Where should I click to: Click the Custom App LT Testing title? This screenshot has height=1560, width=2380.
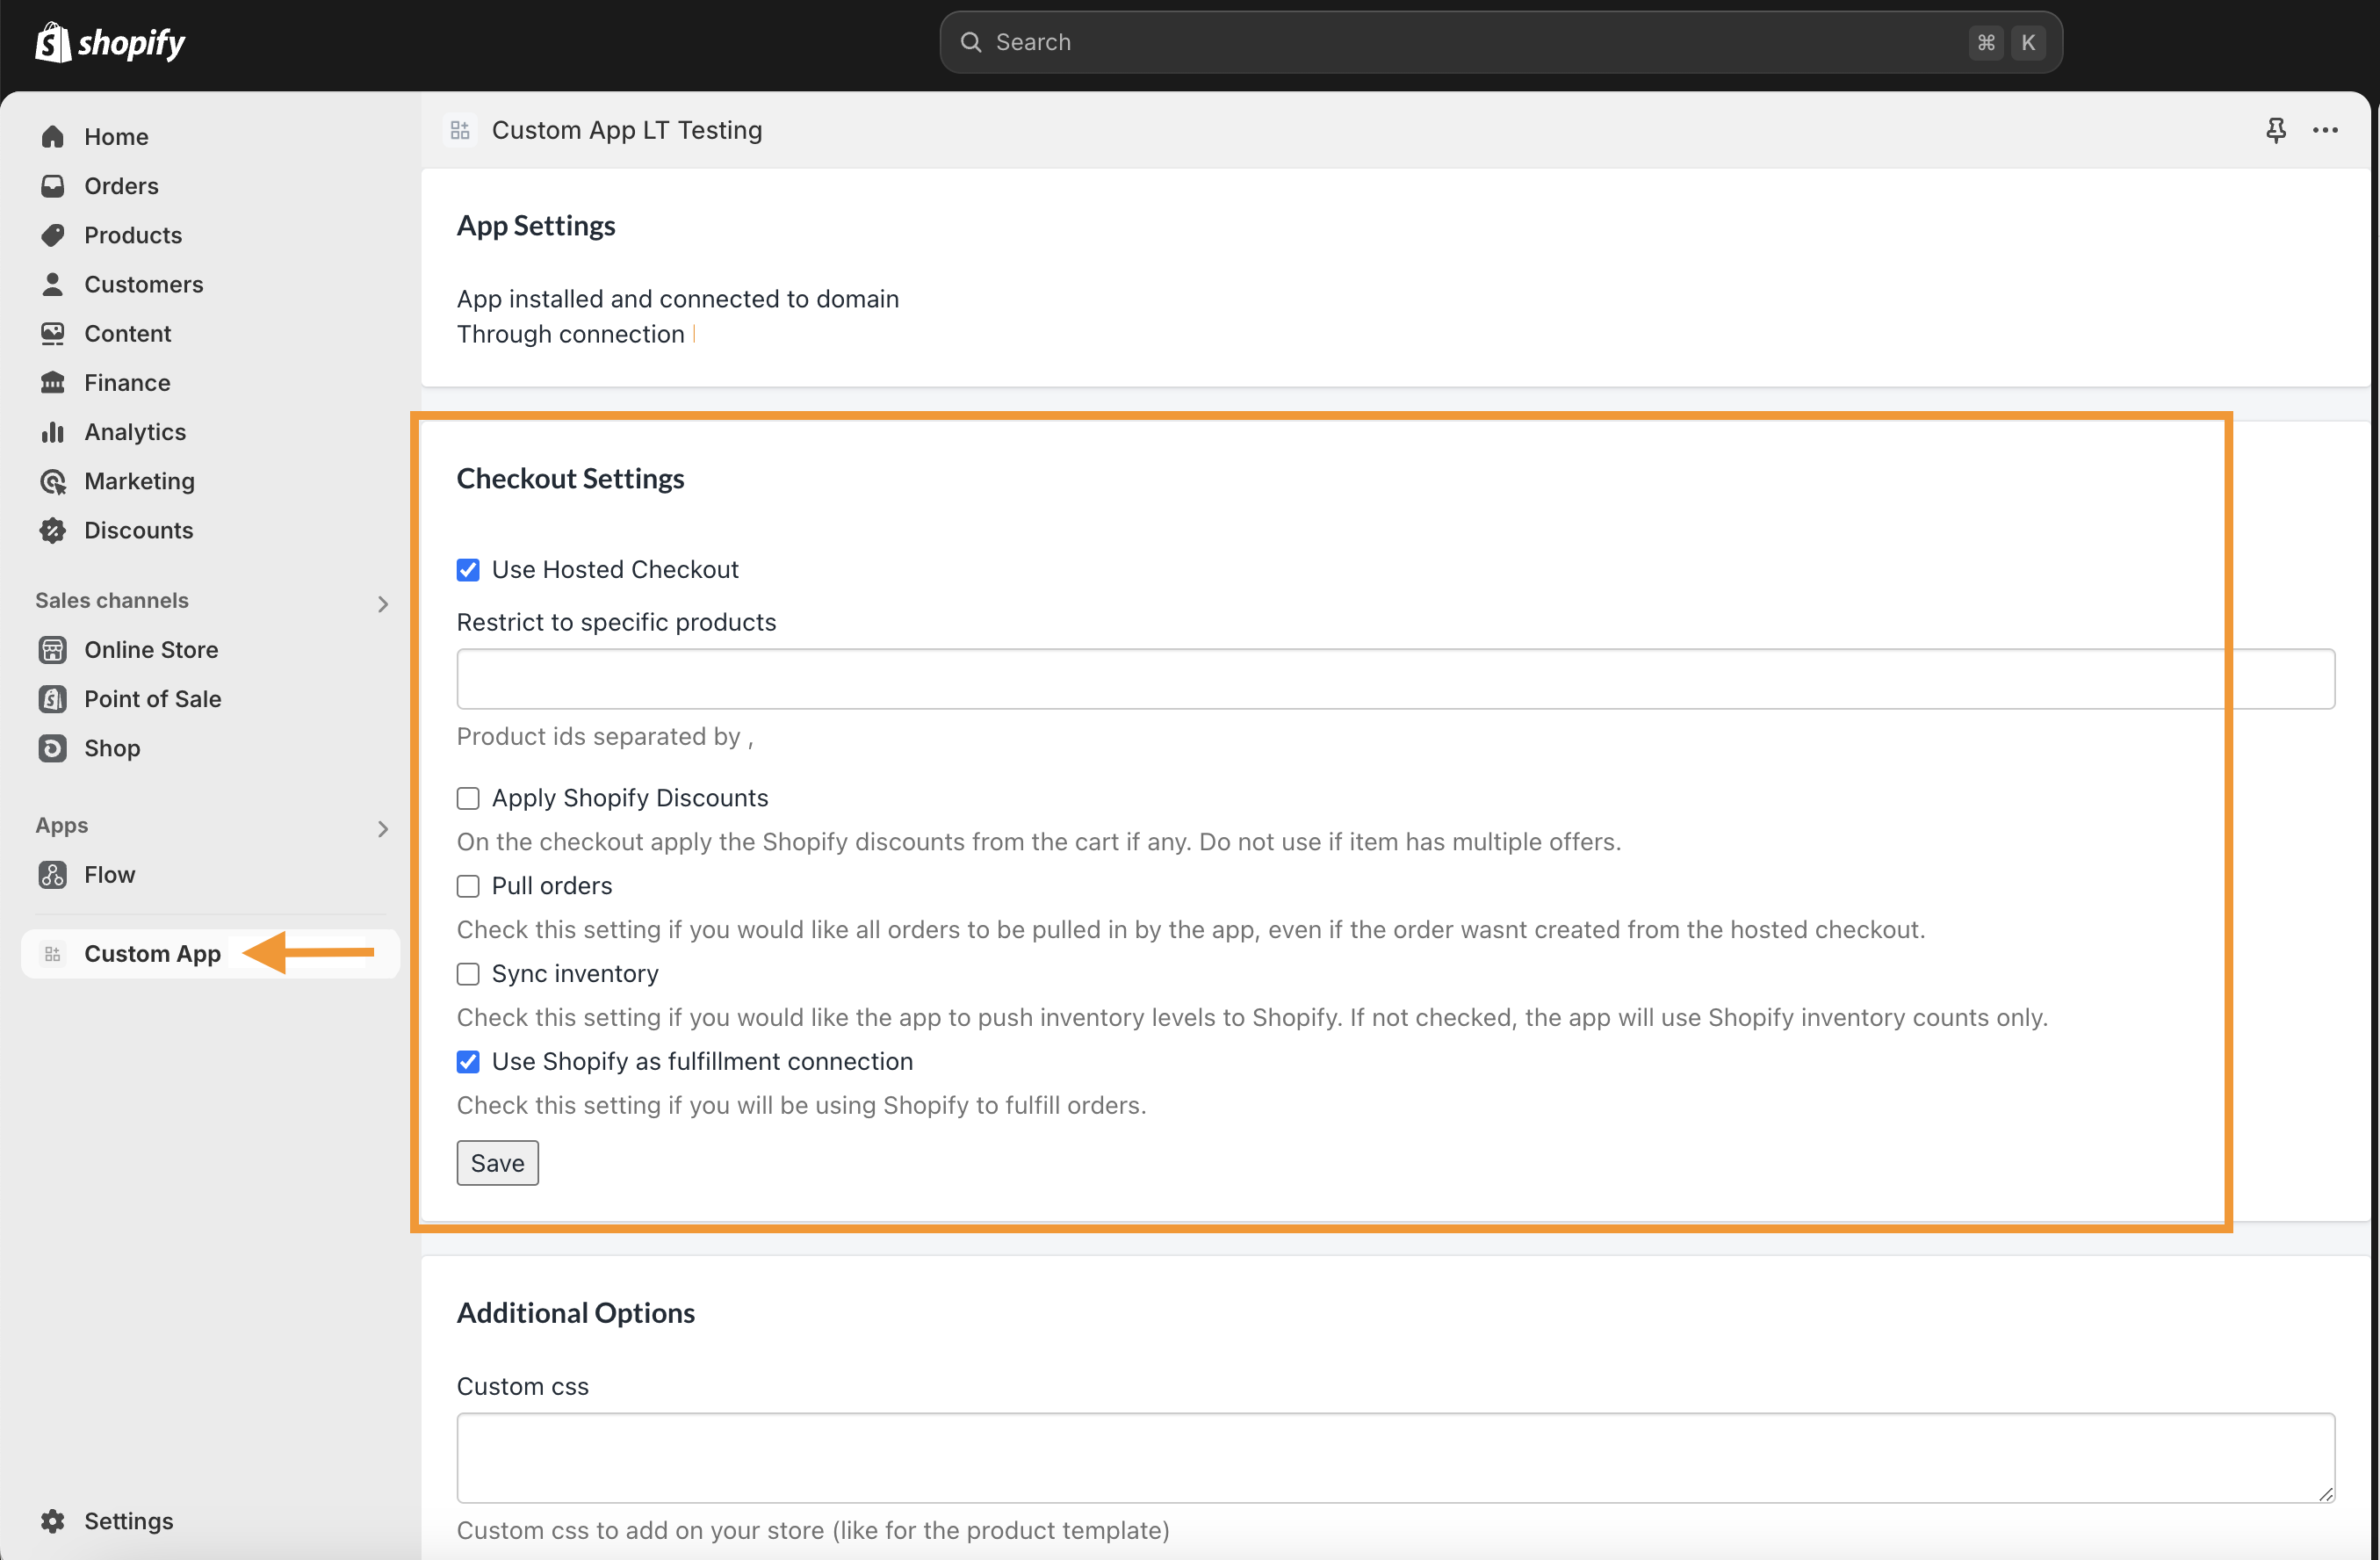click(627, 130)
